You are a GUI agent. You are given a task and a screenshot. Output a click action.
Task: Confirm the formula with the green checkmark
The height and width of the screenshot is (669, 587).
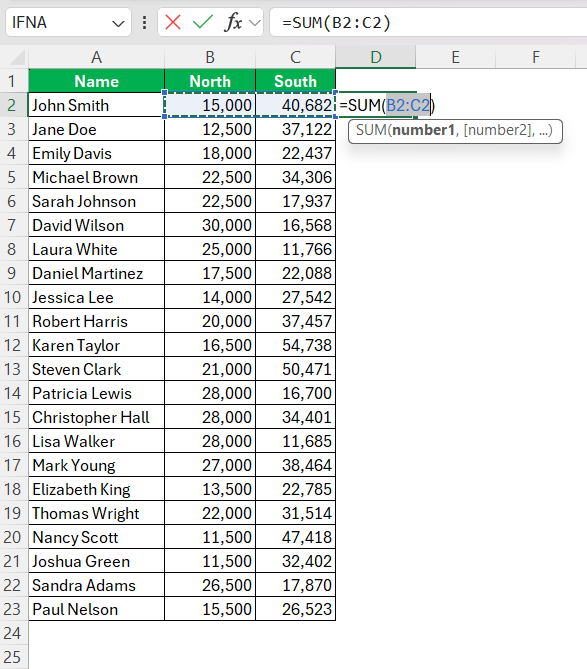coord(203,22)
